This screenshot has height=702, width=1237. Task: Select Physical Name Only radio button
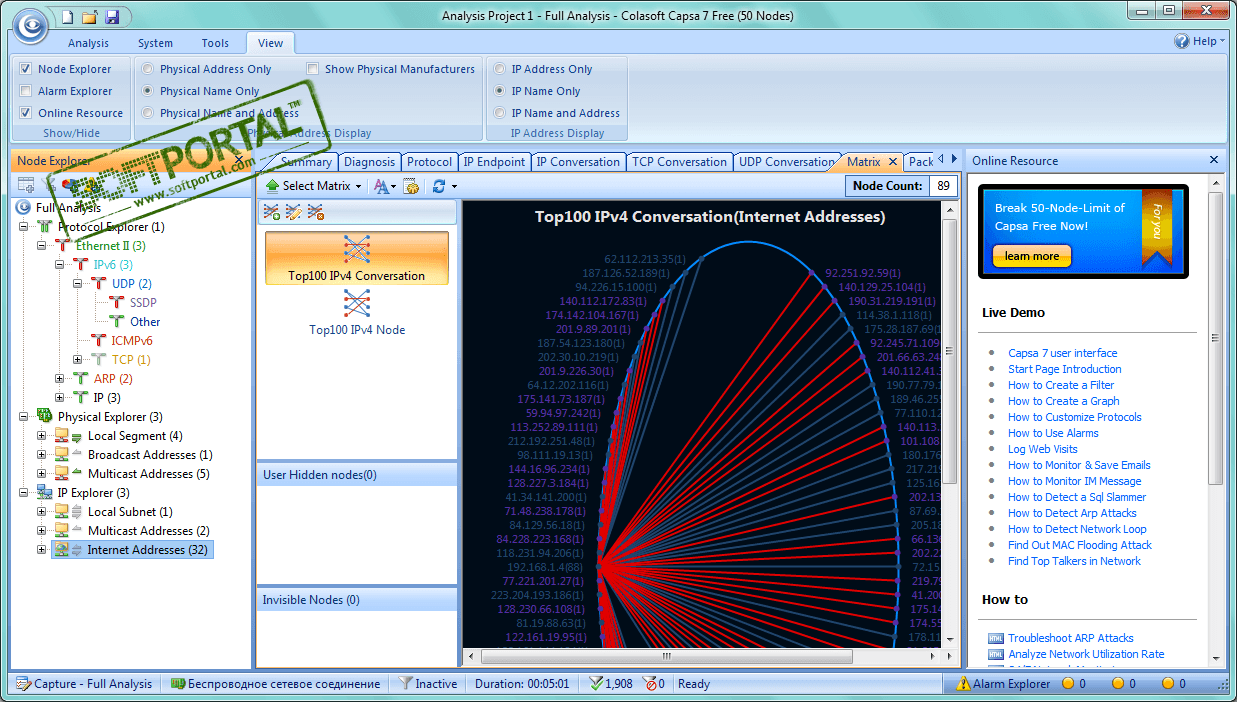tap(148, 91)
